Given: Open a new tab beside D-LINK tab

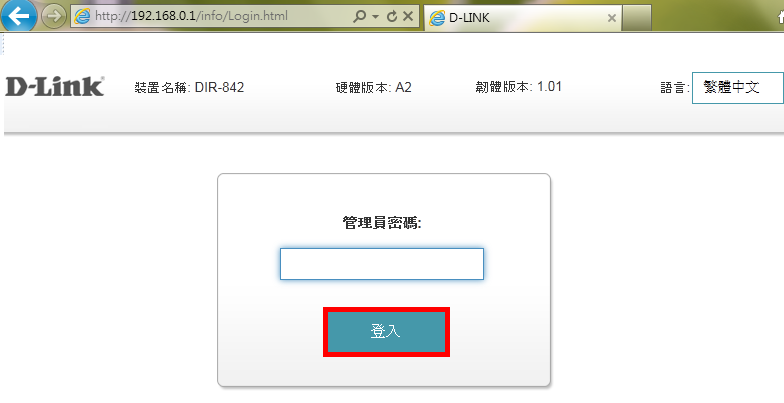Looking at the screenshot, I should click(x=637, y=18).
